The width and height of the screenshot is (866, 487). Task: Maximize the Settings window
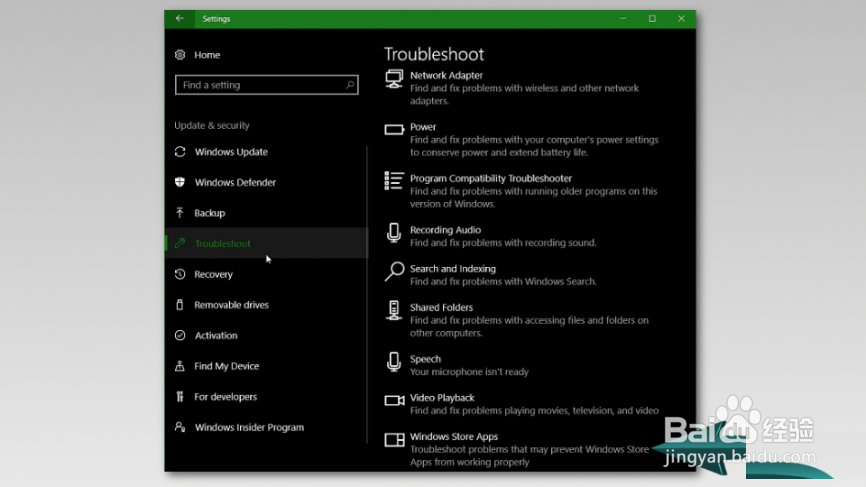click(652, 18)
